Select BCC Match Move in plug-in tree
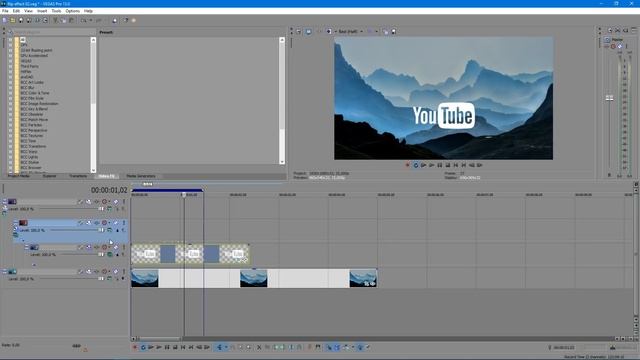The image size is (640, 360). (34, 120)
